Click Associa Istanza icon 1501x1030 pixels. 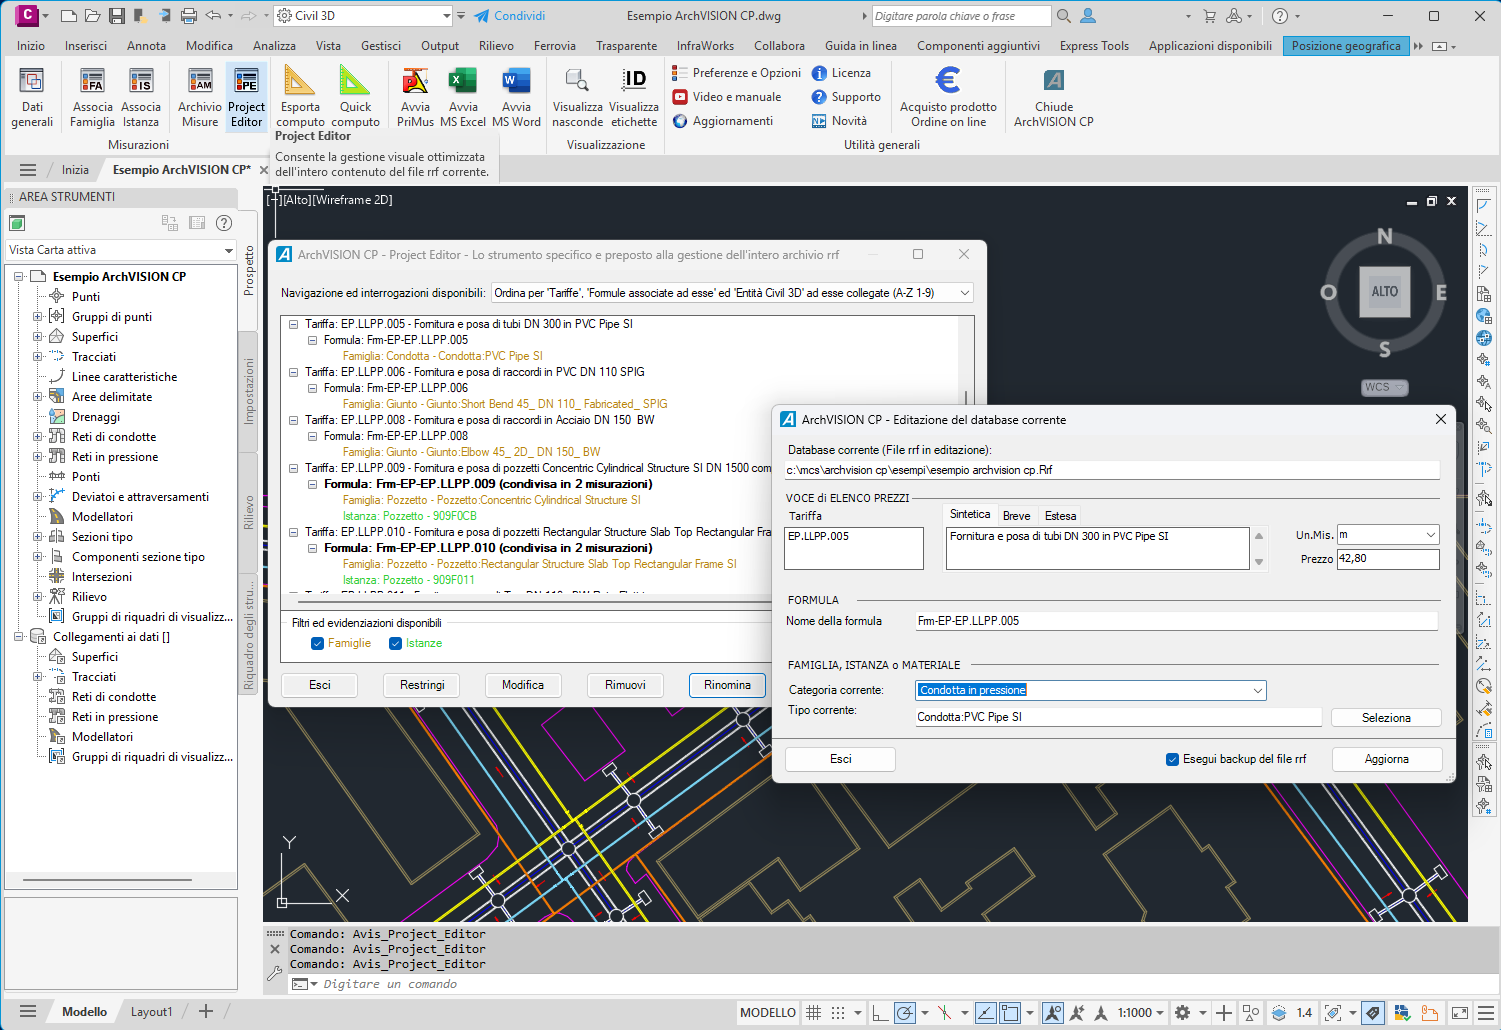point(141,97)
